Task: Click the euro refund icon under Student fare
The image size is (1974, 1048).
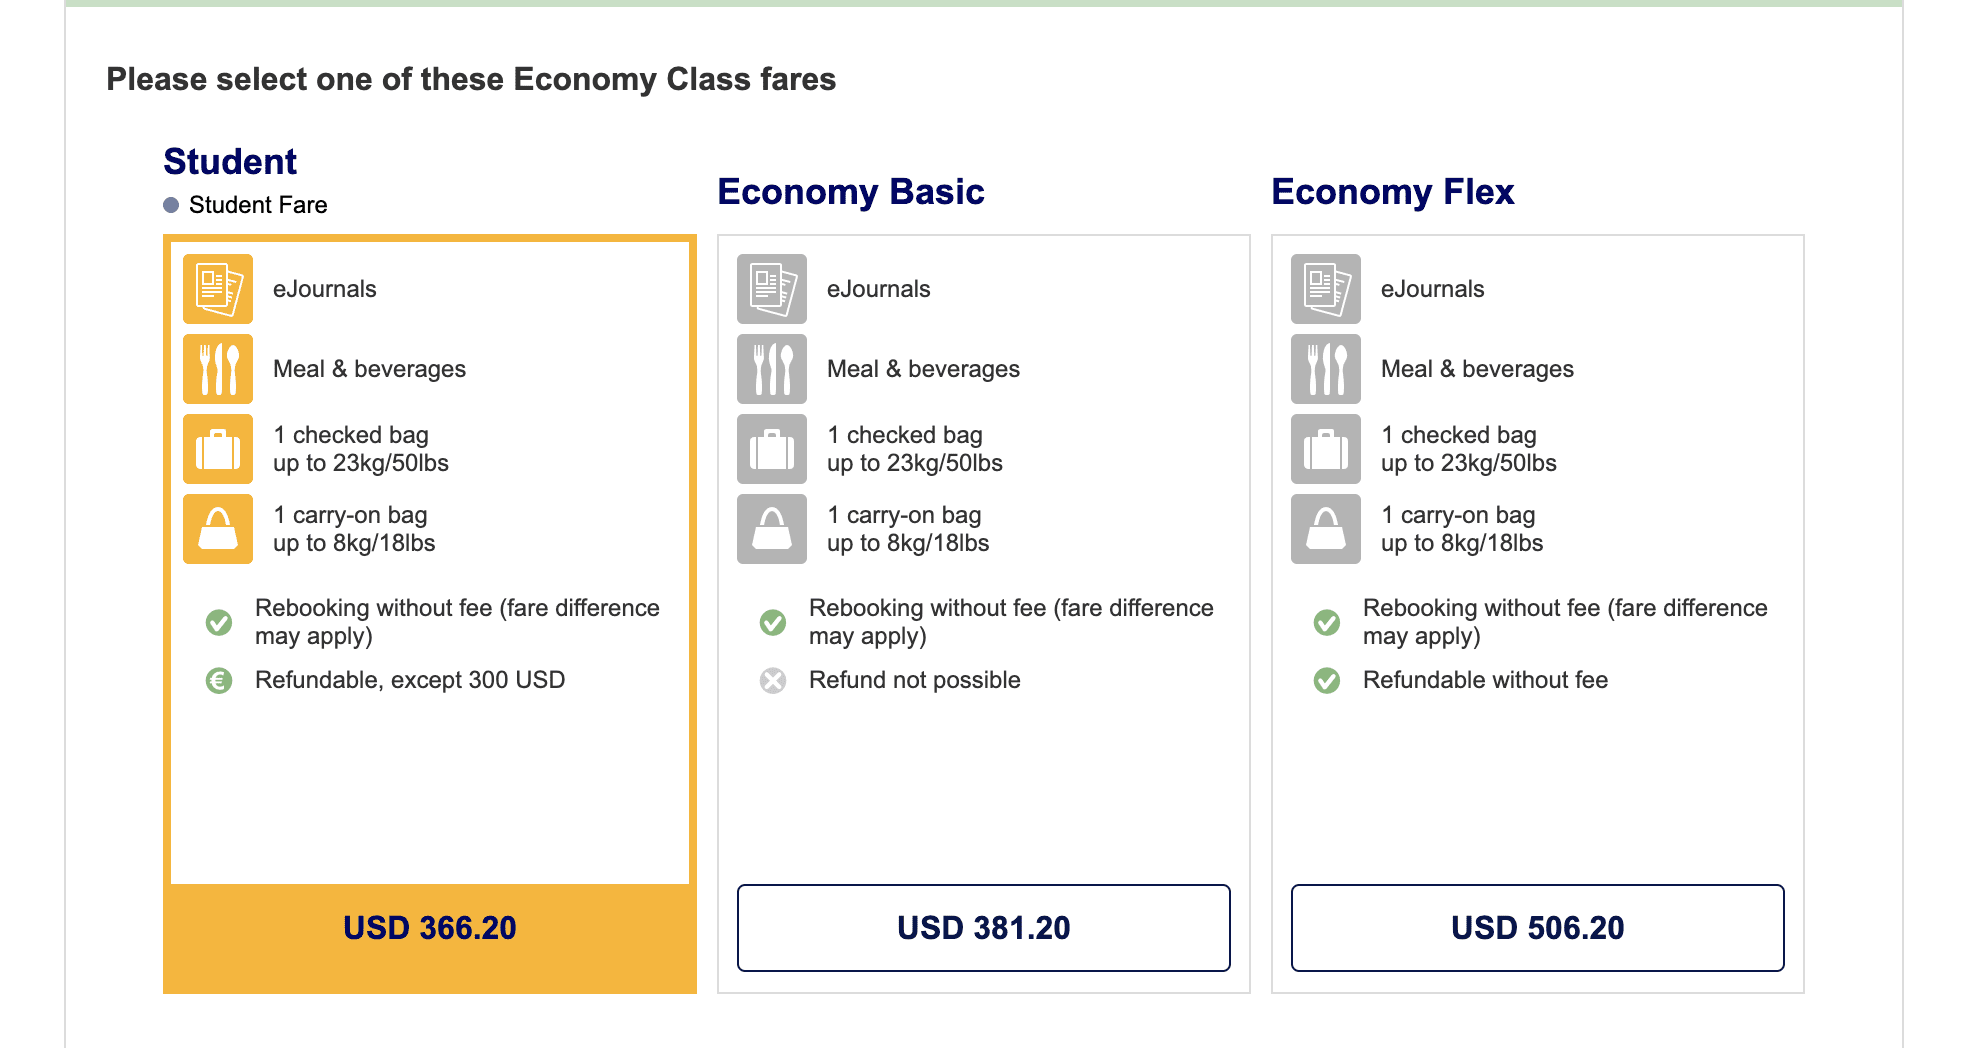Action: tap(218, 681)
